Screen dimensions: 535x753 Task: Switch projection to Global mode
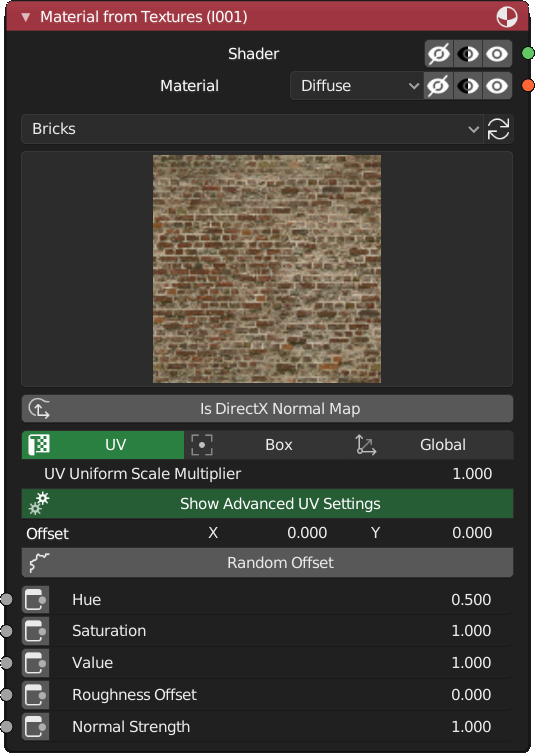click(x=431, y=445)
